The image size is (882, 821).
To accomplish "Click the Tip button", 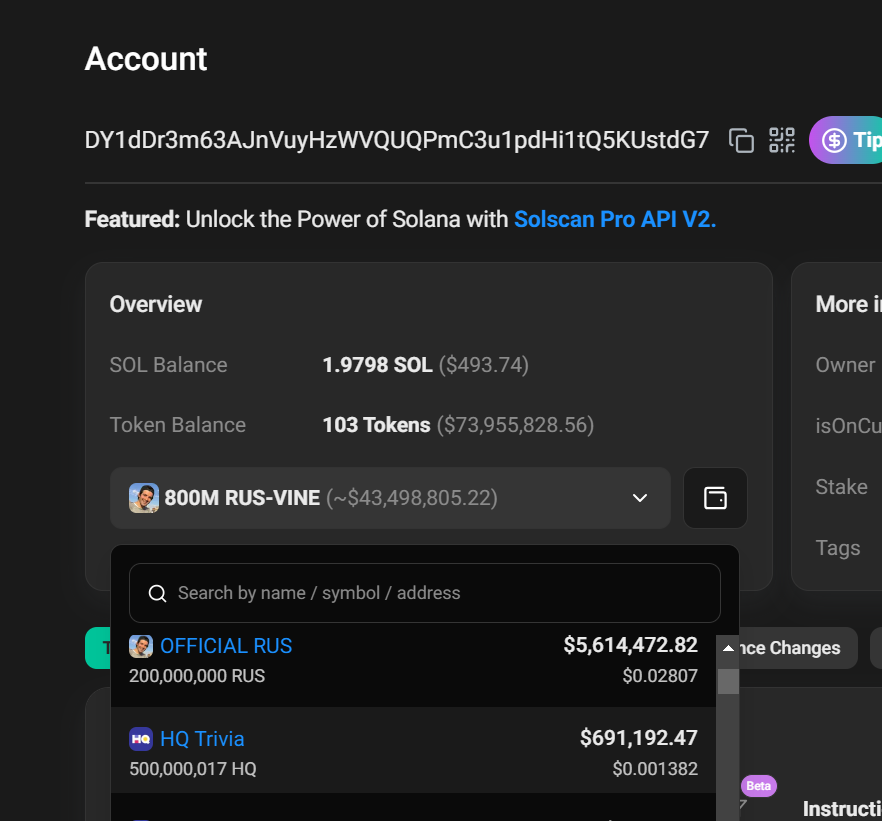I will [846, 140].
